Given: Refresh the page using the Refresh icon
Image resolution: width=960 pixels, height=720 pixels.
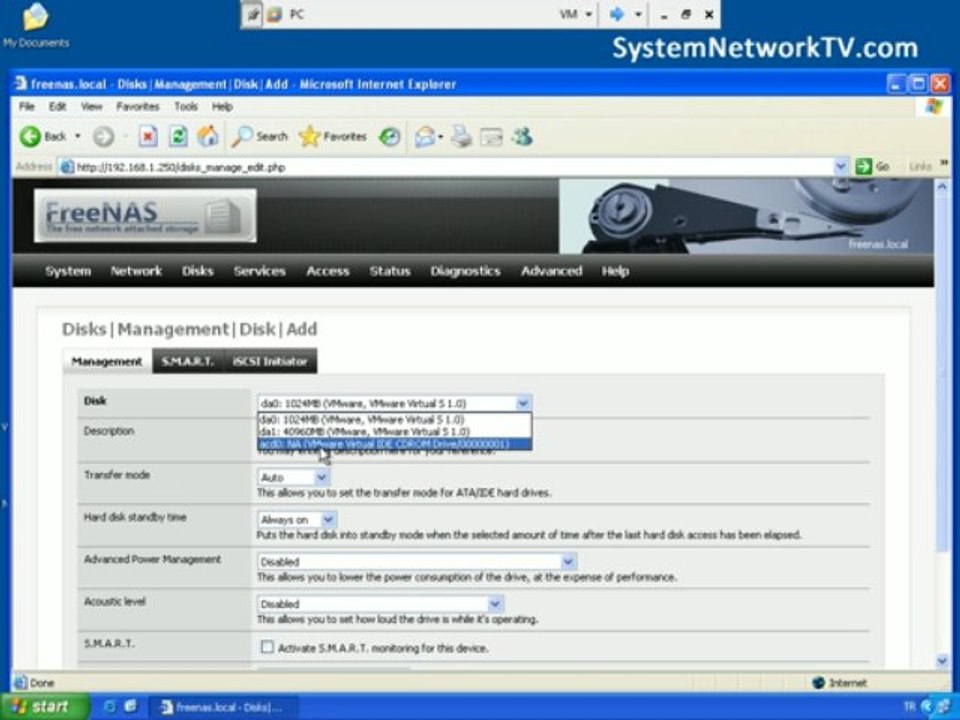Looking at the screenshot, I should coord(178,137).
